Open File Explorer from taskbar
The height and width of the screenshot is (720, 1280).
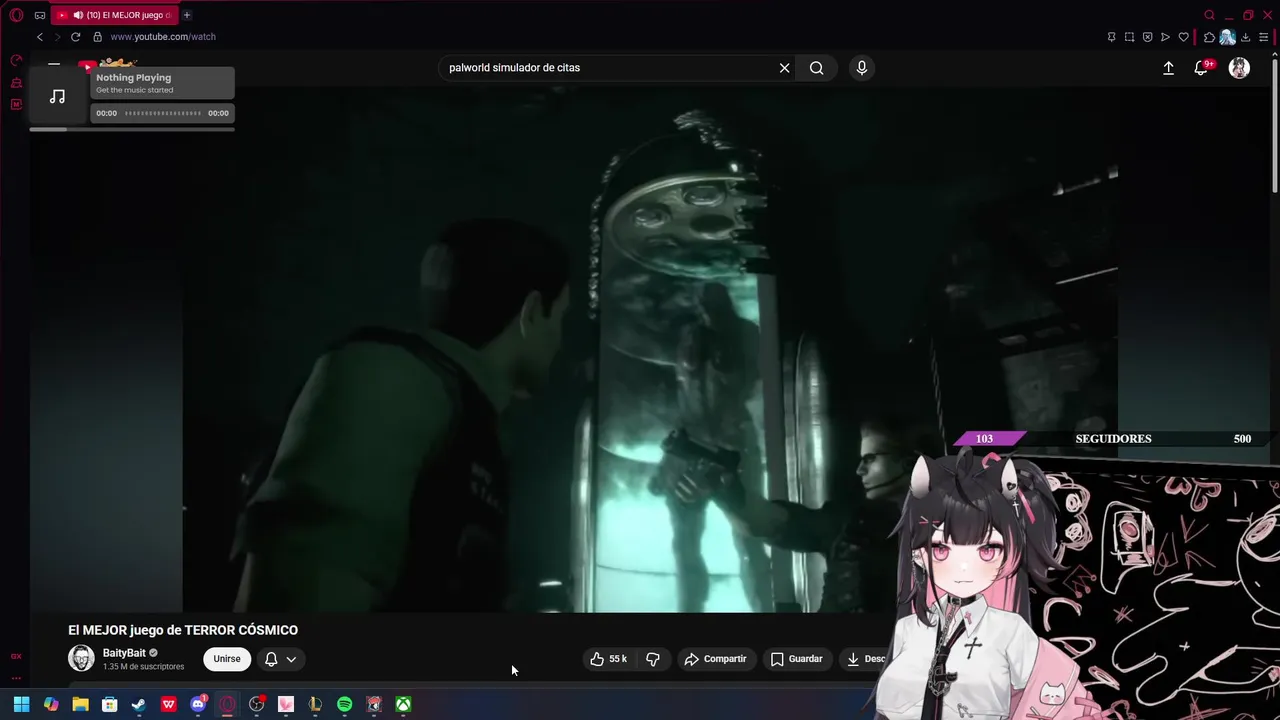click(x=80, y=705)
